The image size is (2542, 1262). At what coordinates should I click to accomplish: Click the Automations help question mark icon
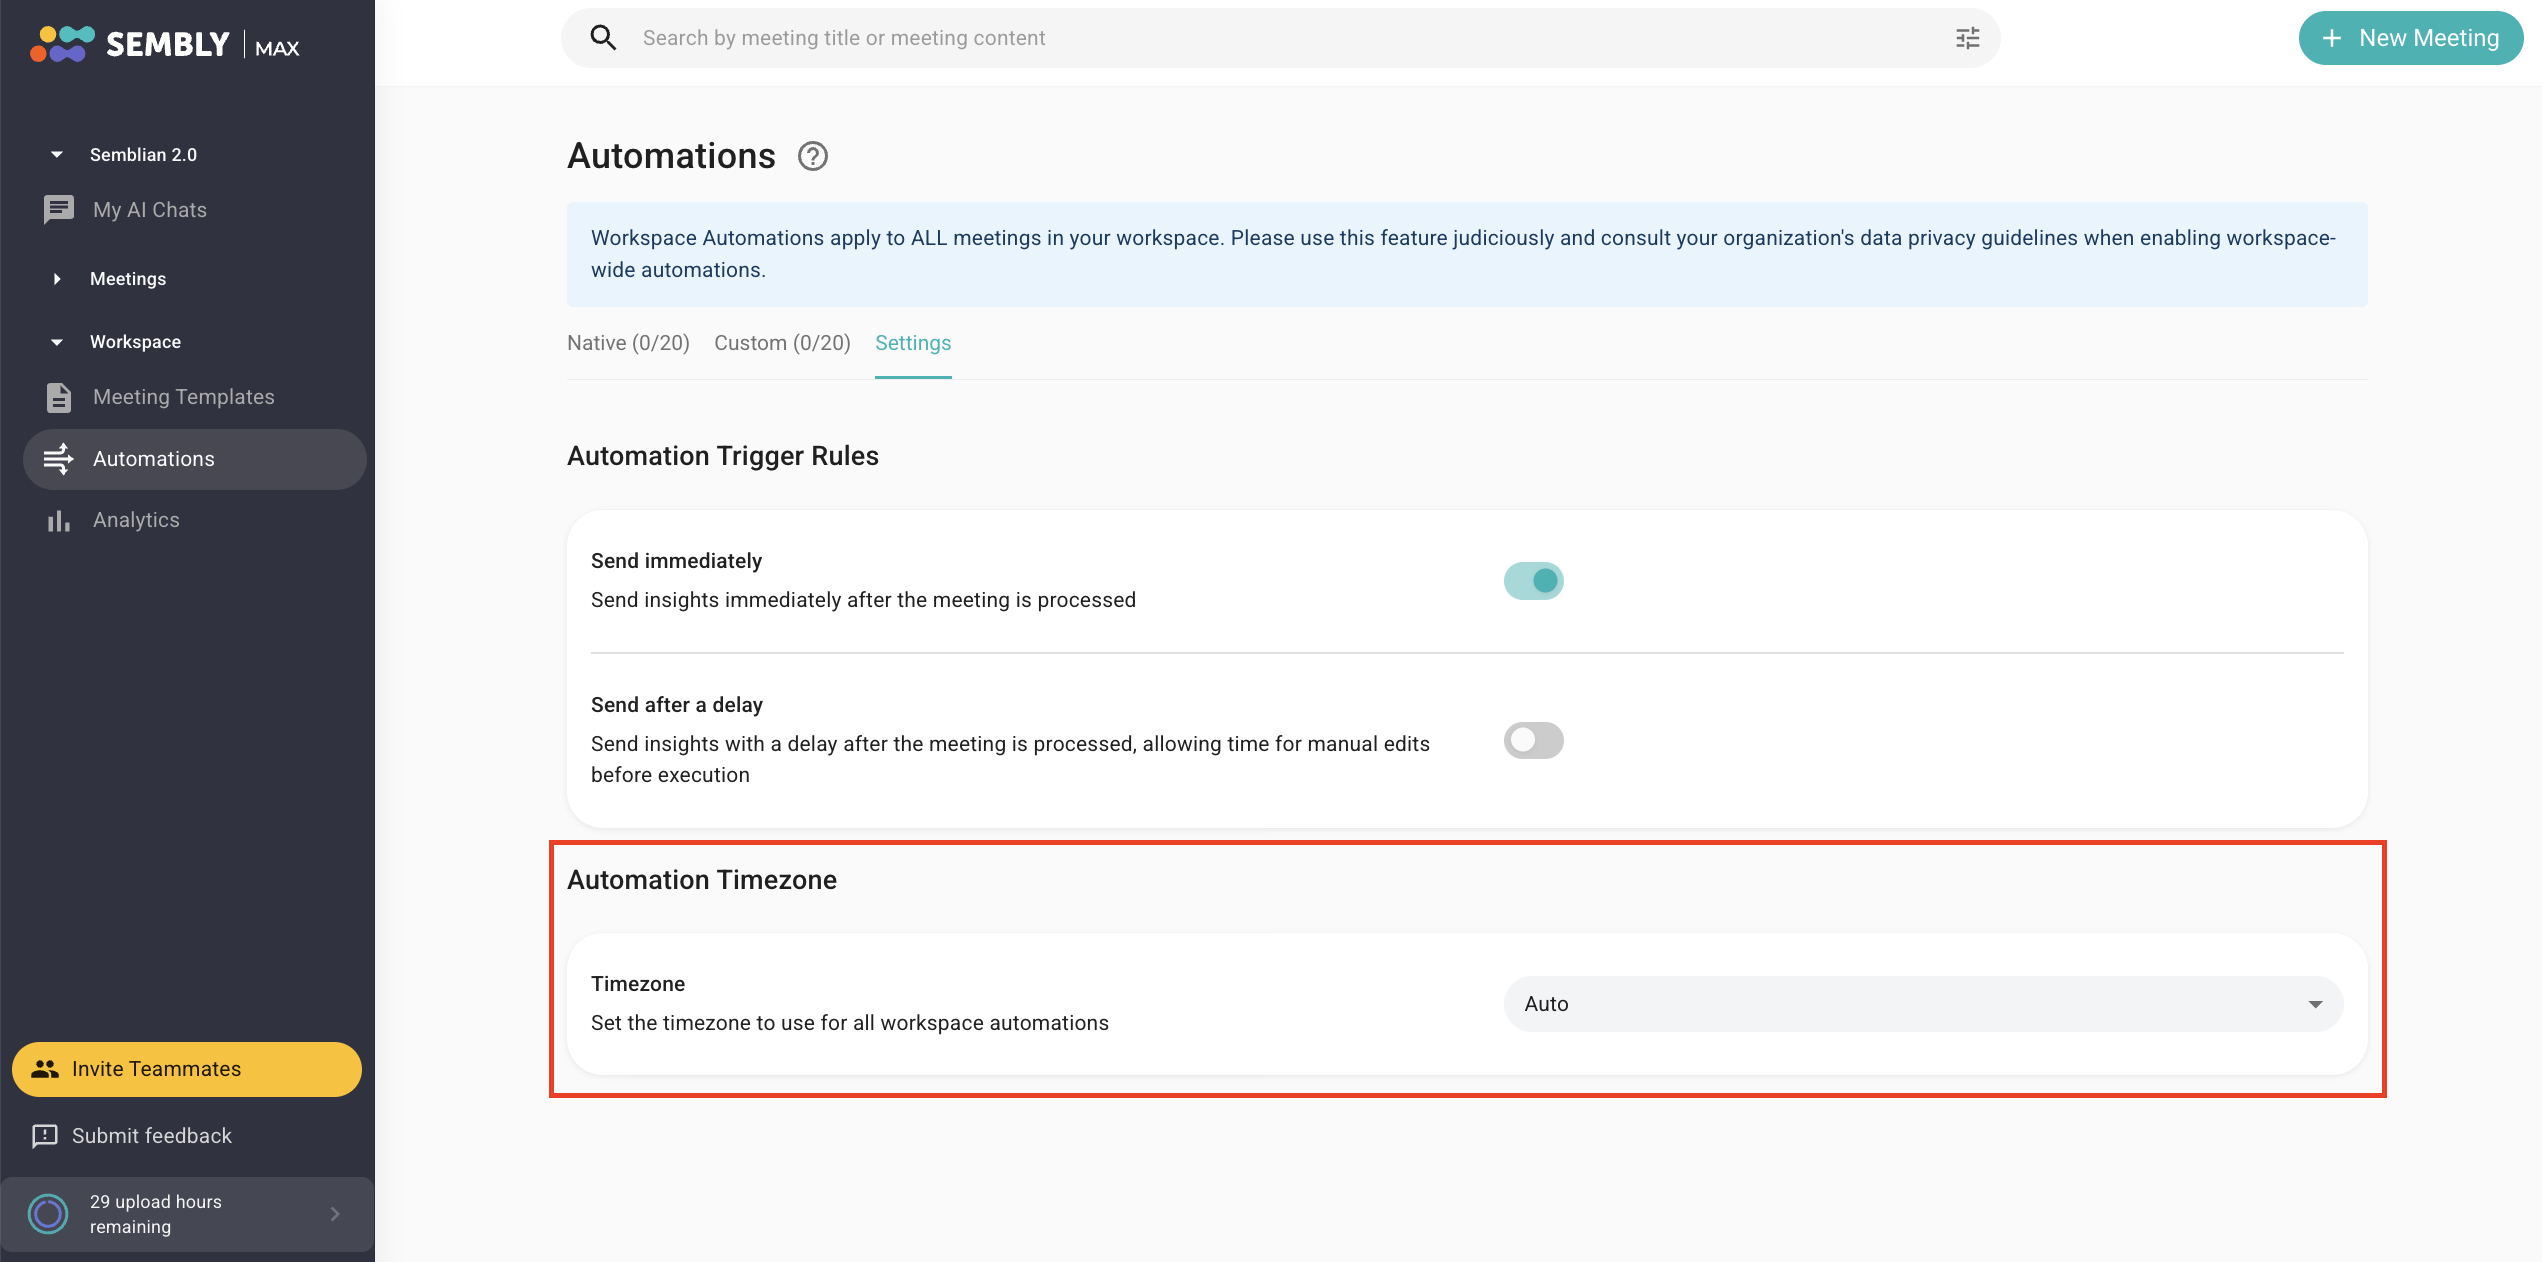tap(812, 157)
